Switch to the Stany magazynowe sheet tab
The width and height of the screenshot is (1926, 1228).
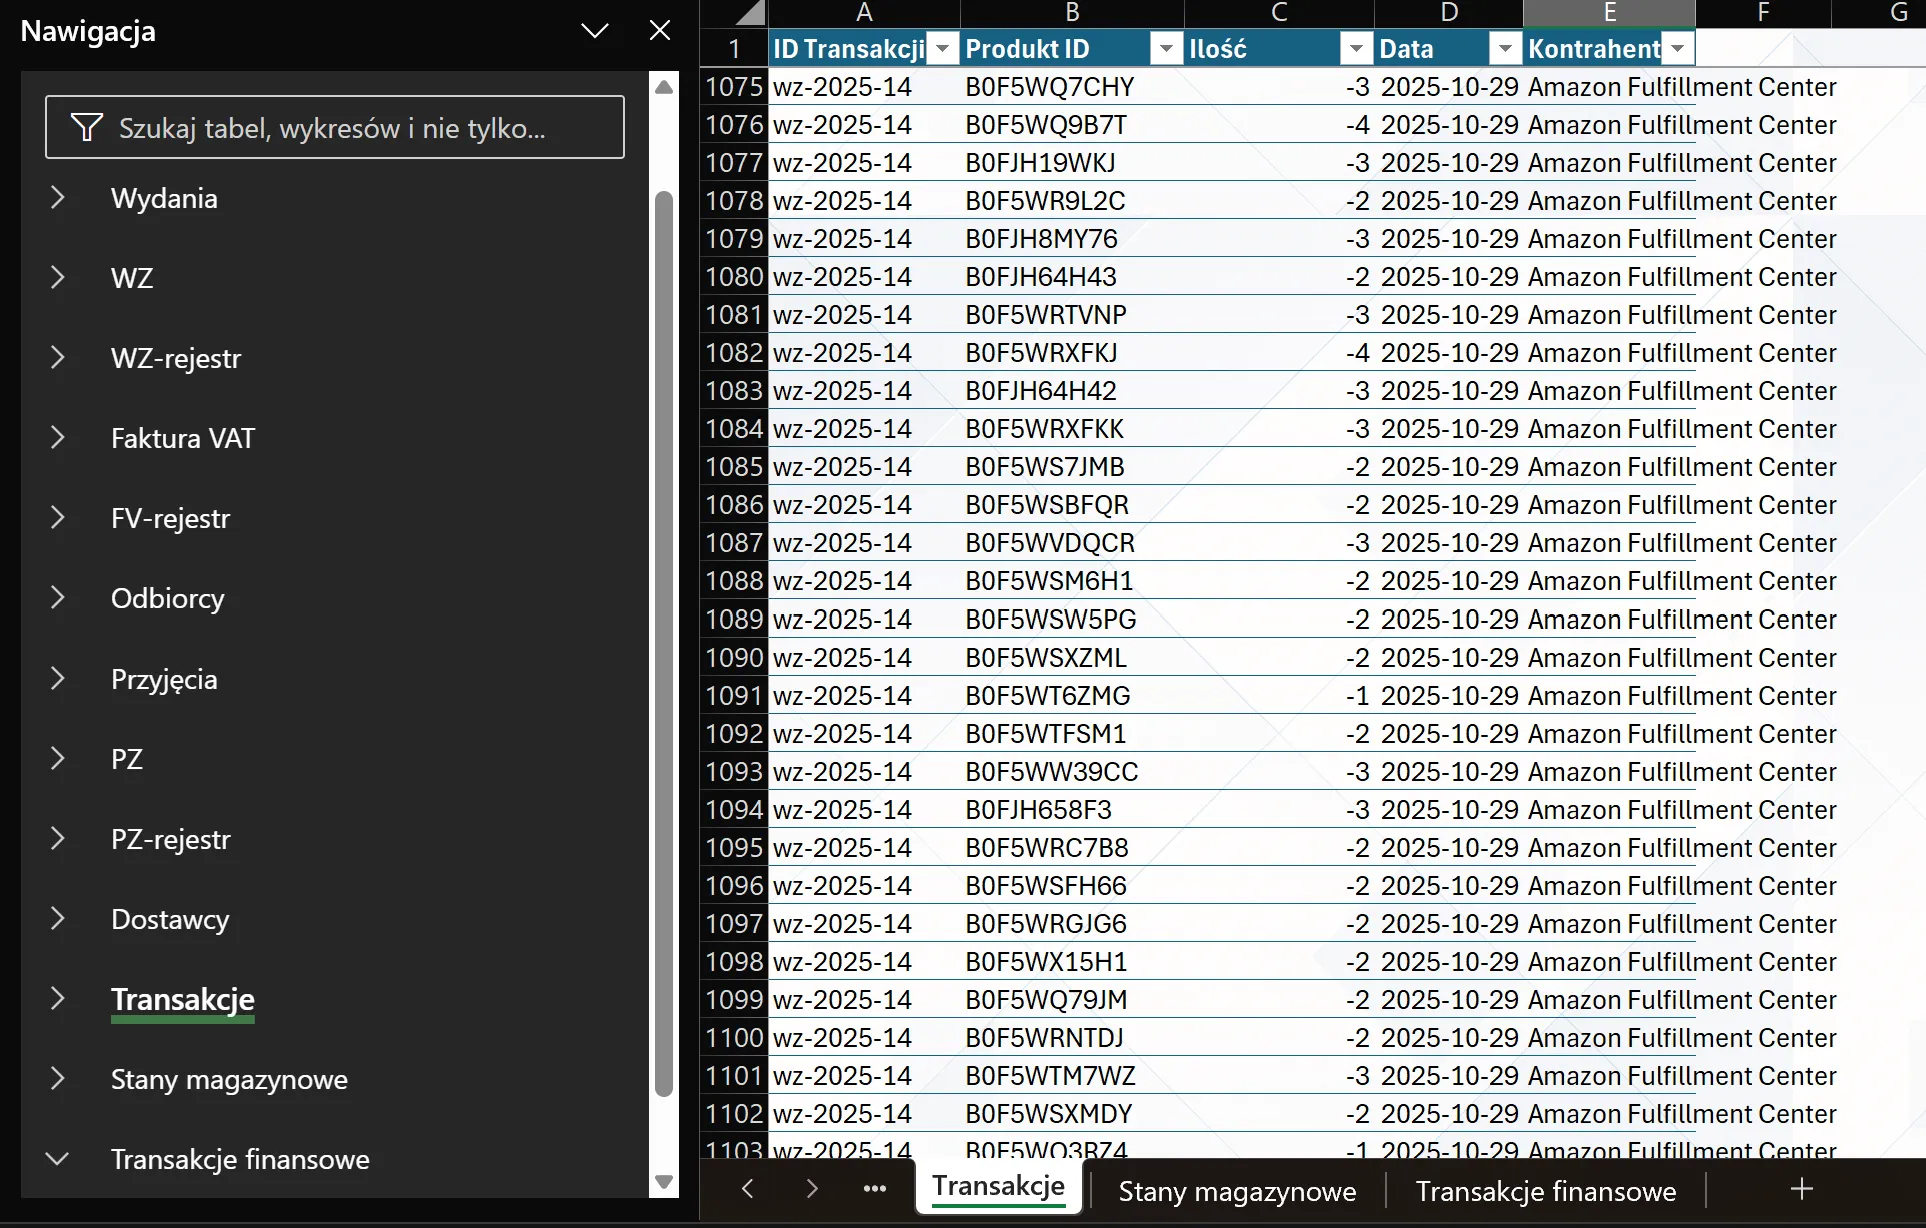[x=1237, y=1191]
